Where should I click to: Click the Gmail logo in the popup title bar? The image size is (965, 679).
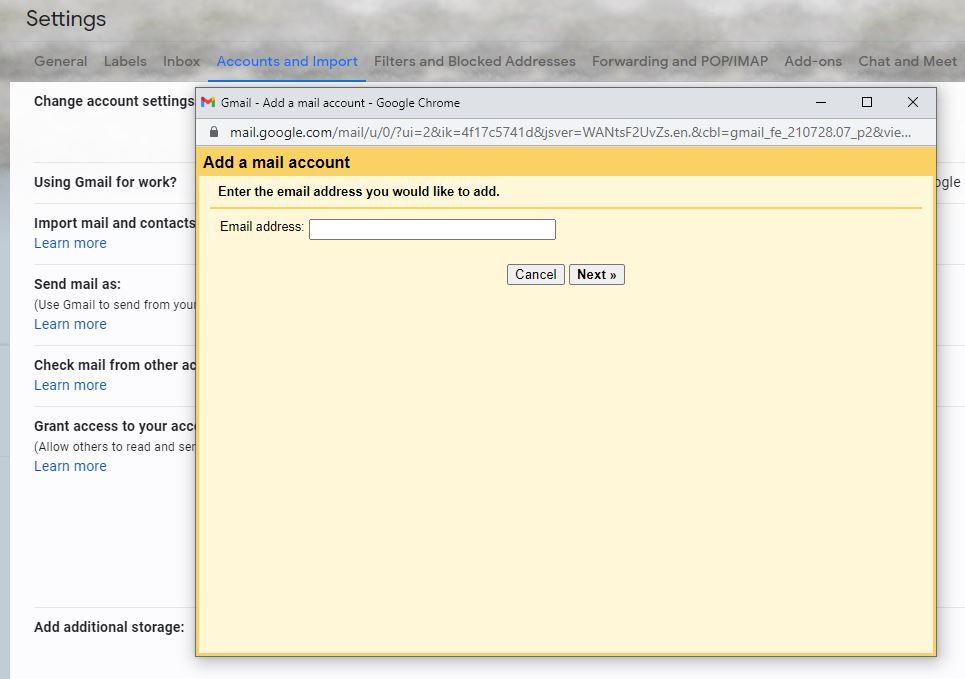tap(208, 102)
